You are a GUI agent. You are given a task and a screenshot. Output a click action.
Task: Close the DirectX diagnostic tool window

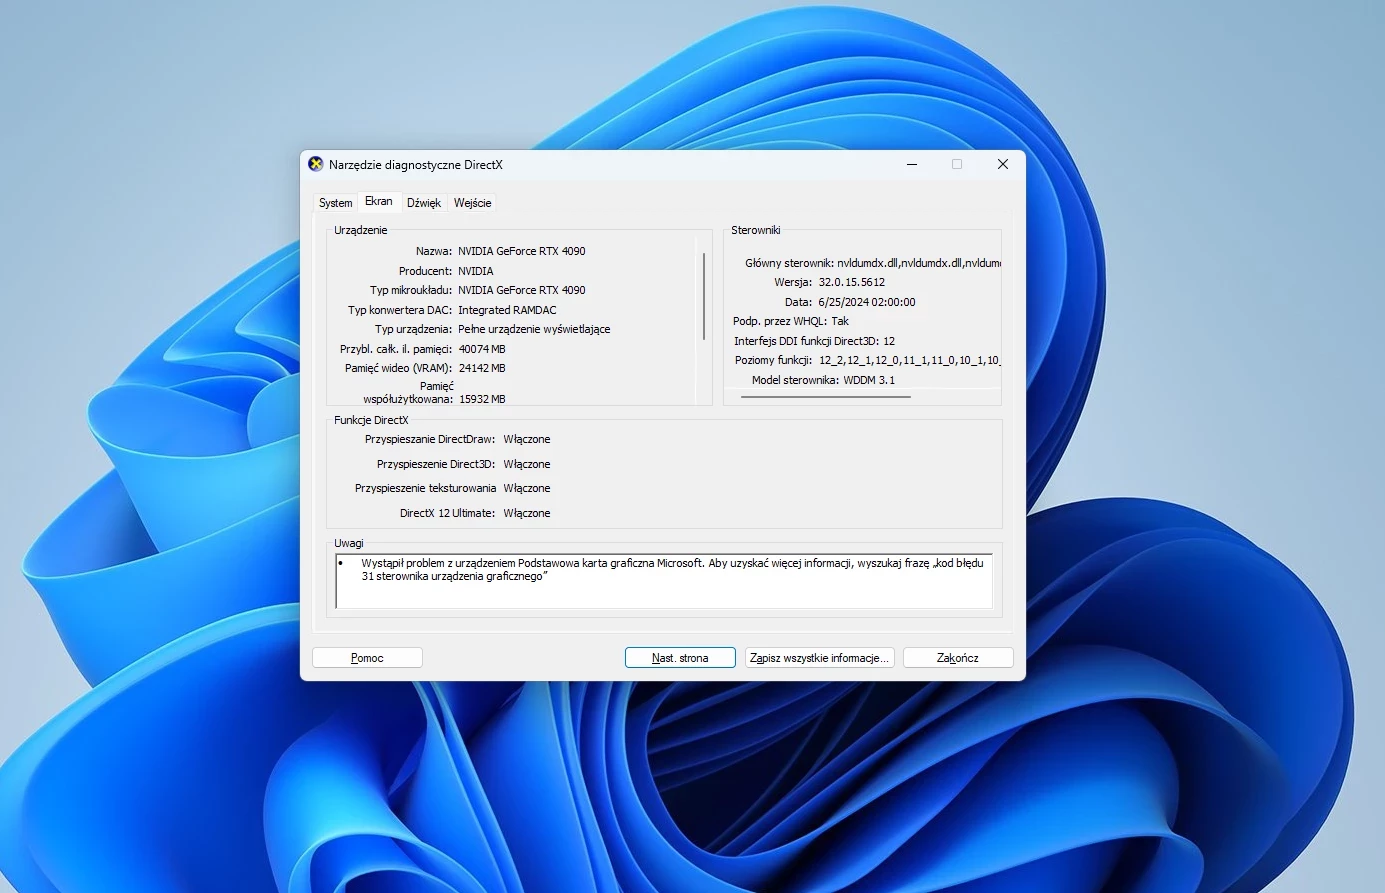(1003, 165)
